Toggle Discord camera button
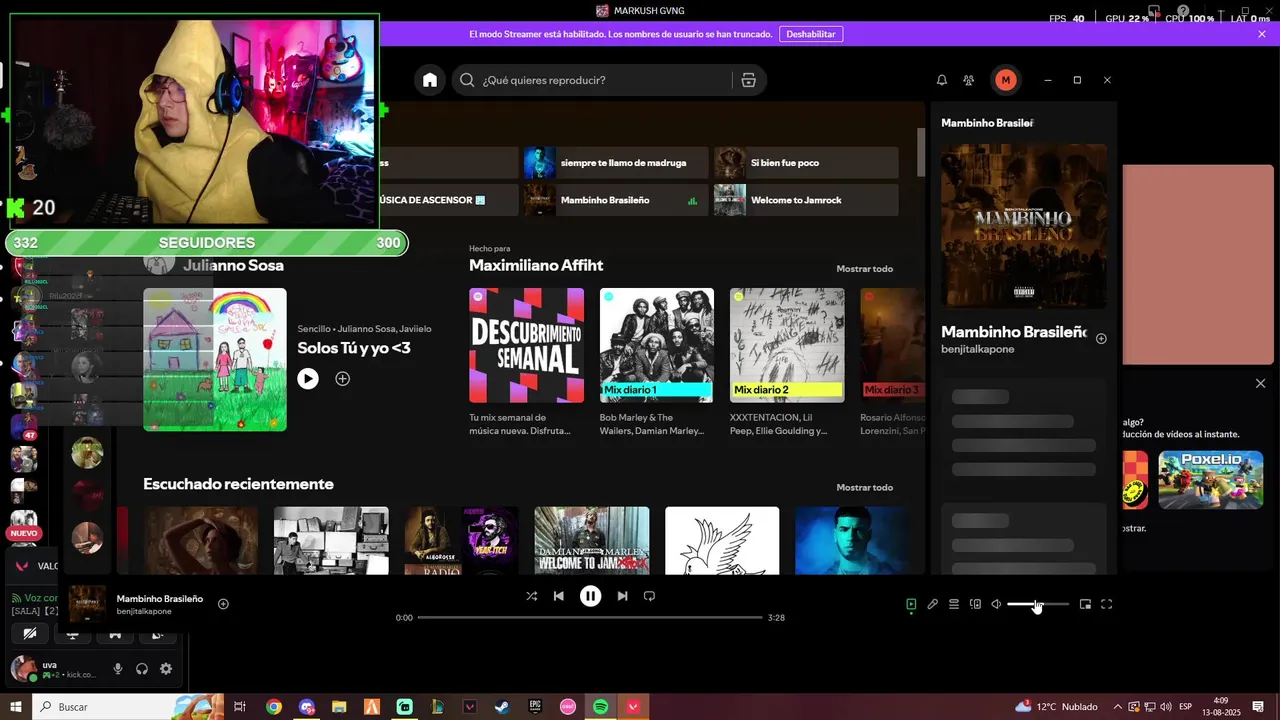This screenshot has height=720, width=1280. (x=30, y=634)
